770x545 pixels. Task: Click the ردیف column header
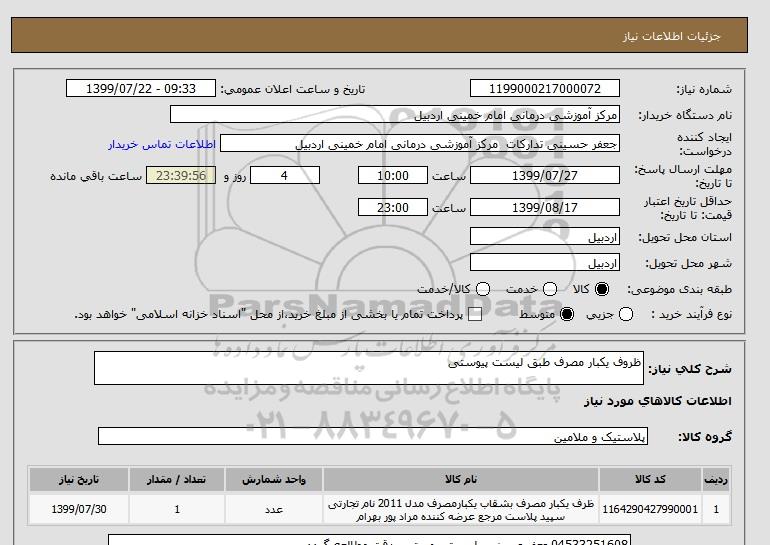click(x=716, y=479)
